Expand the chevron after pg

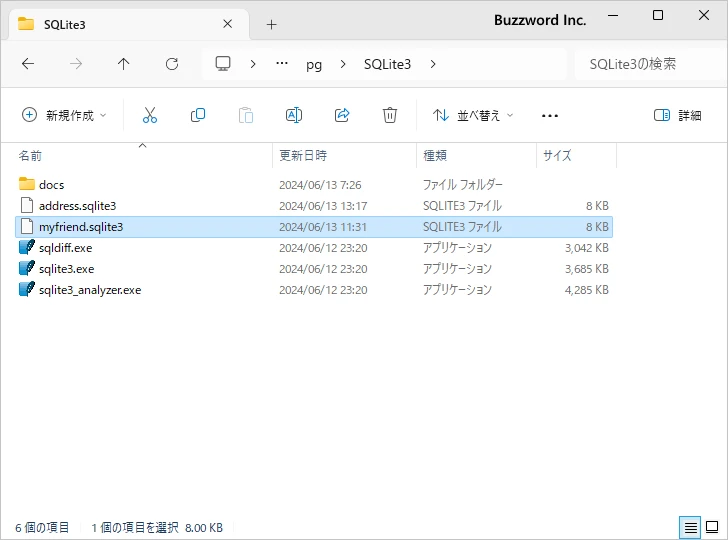click(343, 64)
